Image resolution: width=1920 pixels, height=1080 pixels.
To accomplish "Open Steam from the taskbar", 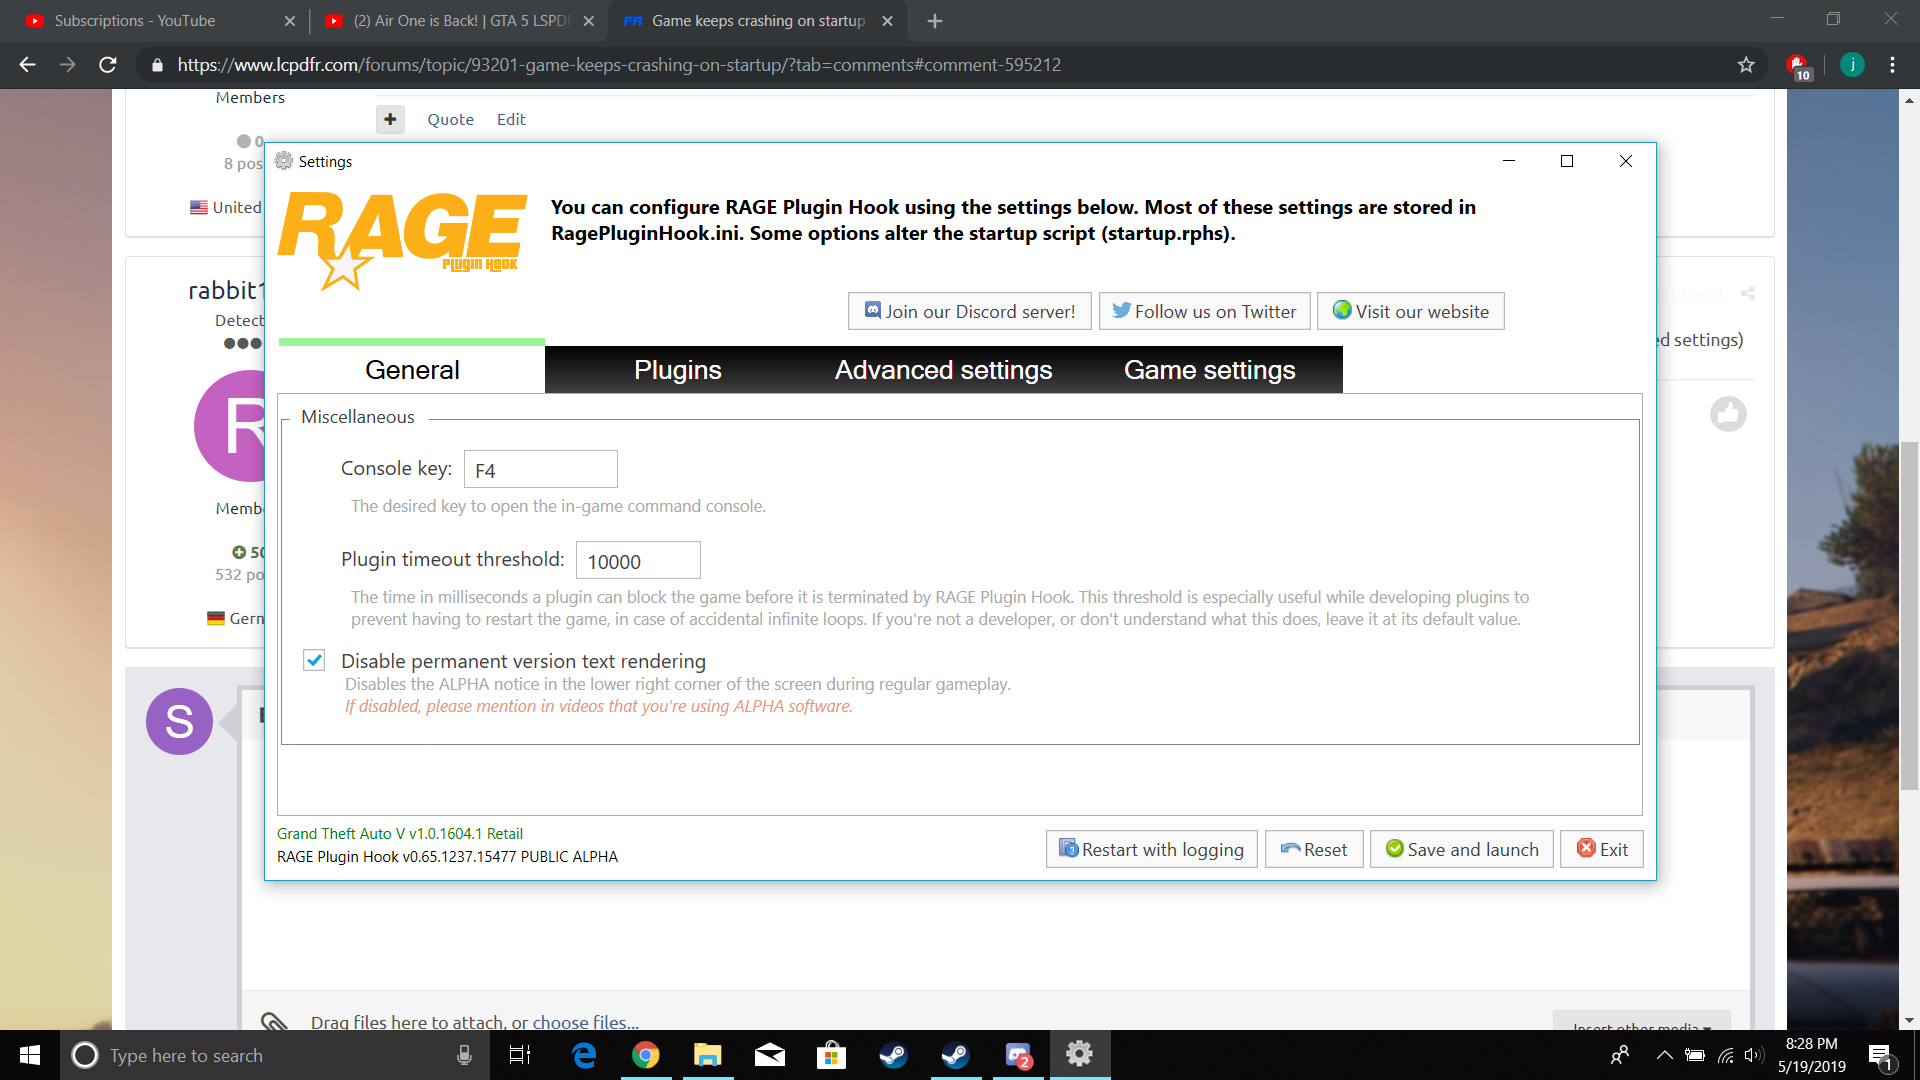I will point(893,1055).
